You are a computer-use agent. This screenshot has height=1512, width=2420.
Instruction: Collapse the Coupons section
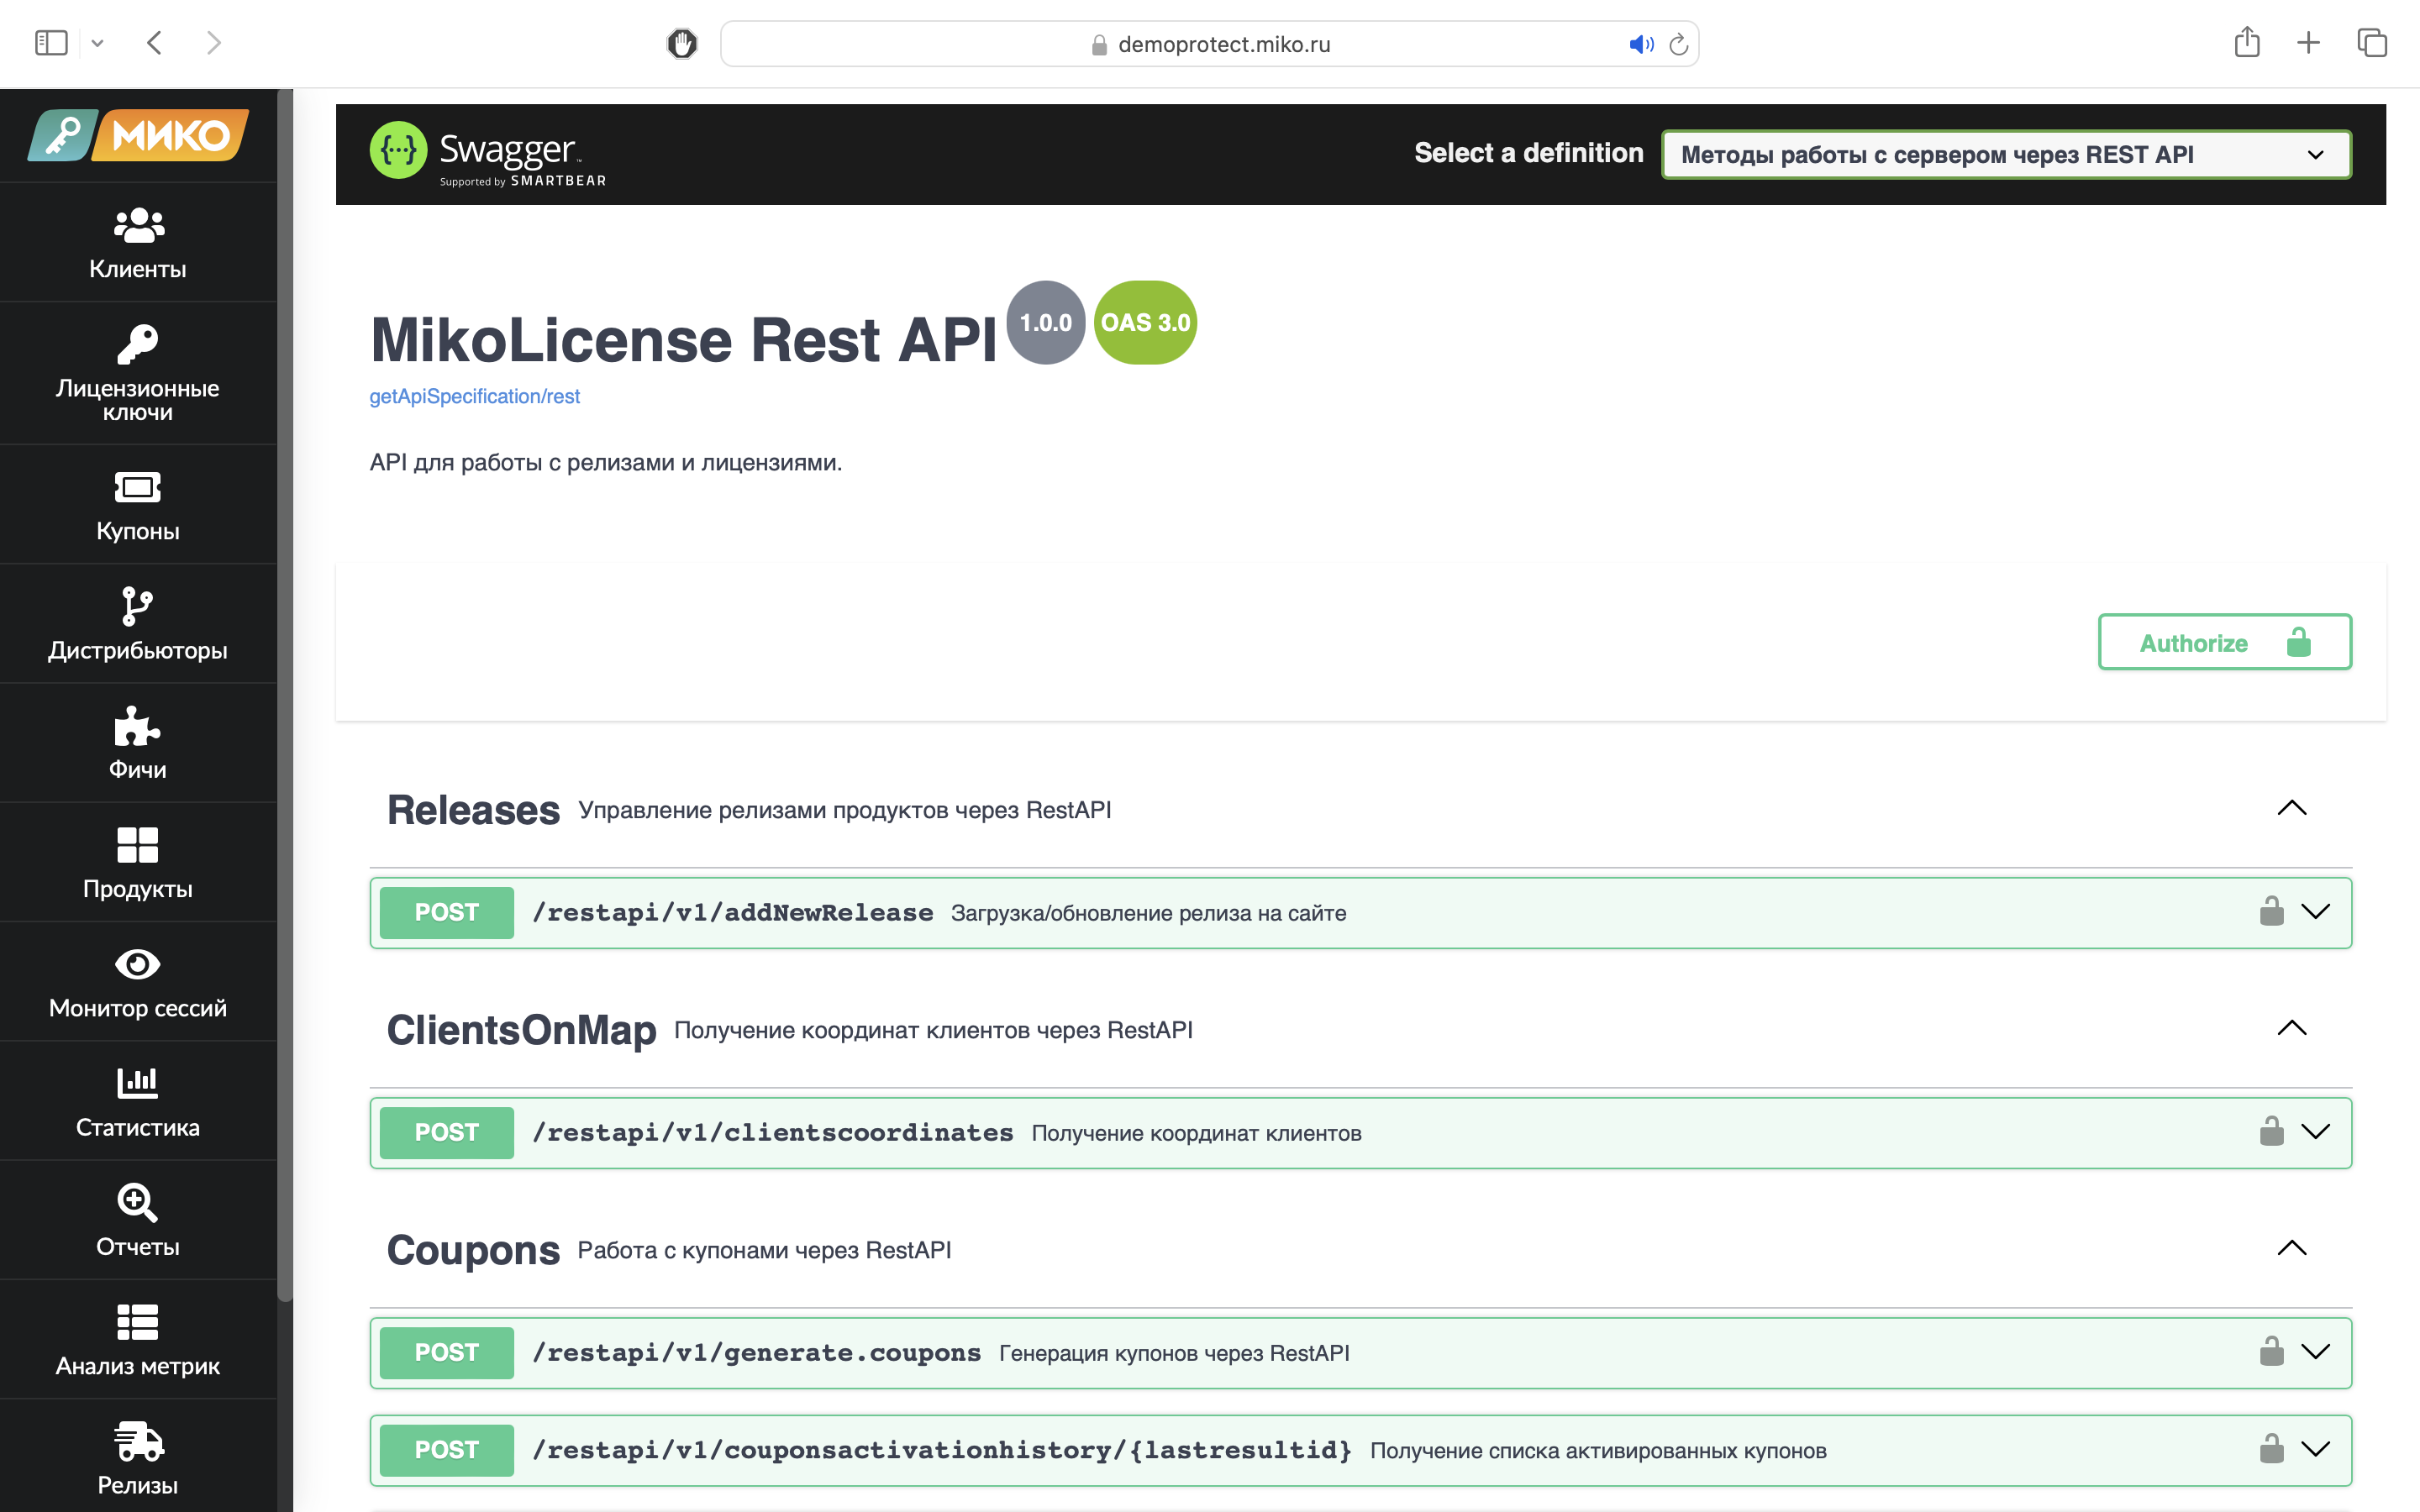[x=2291, y=1248]
